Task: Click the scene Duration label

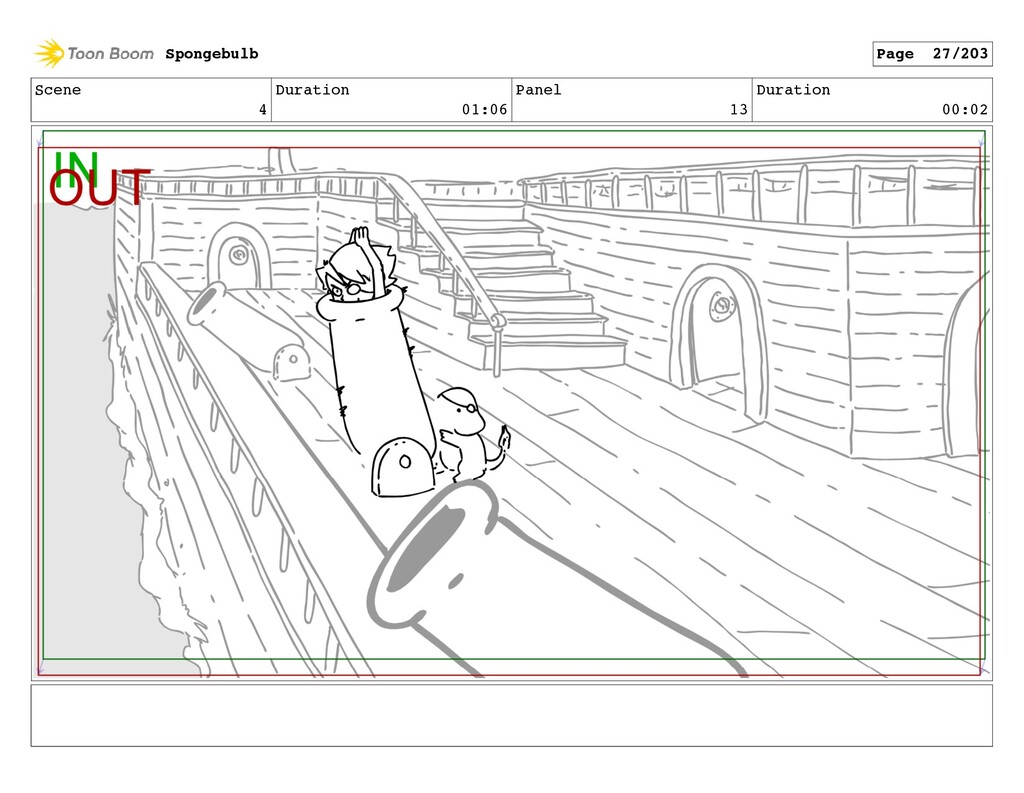Action: [x=312, y=90]
